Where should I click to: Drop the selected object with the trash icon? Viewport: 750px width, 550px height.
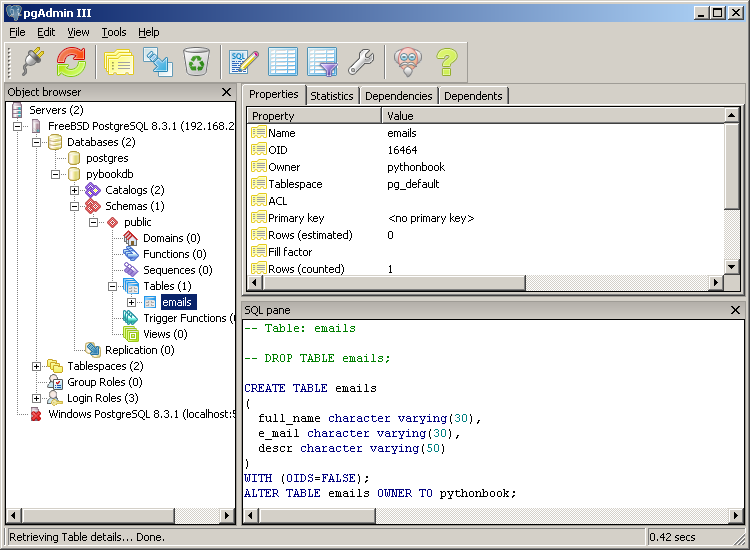[x=196, y=62]
